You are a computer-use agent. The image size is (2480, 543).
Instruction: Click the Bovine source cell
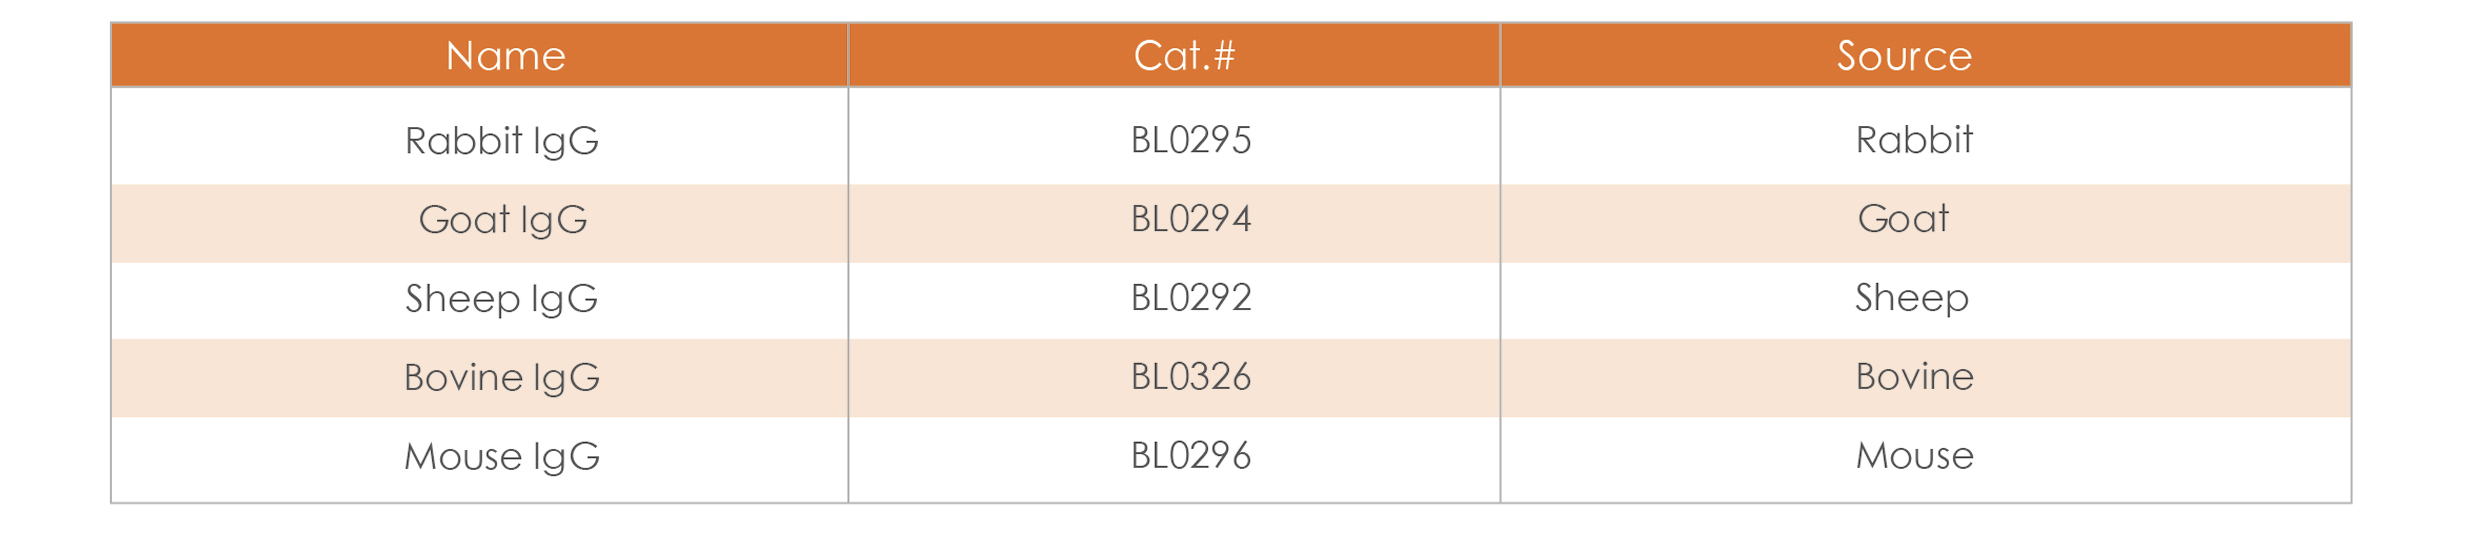tap(1926, 378)
